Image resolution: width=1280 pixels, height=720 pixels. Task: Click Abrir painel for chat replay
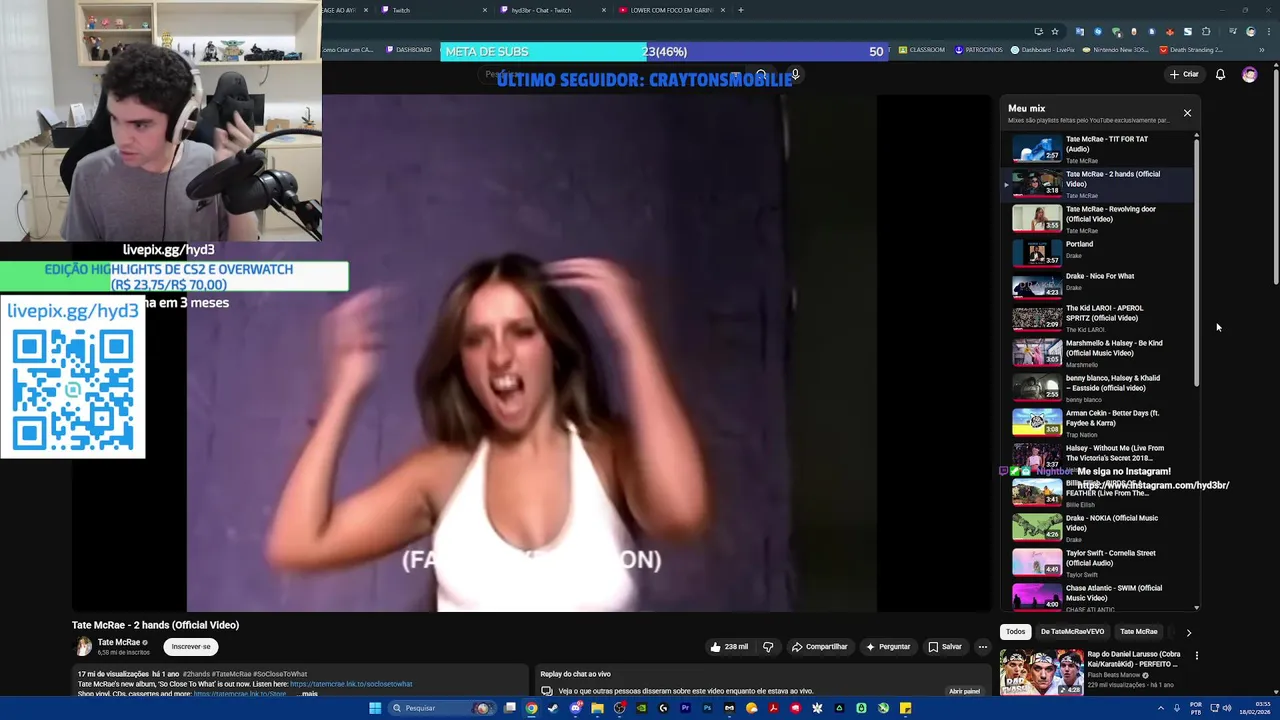964,691
